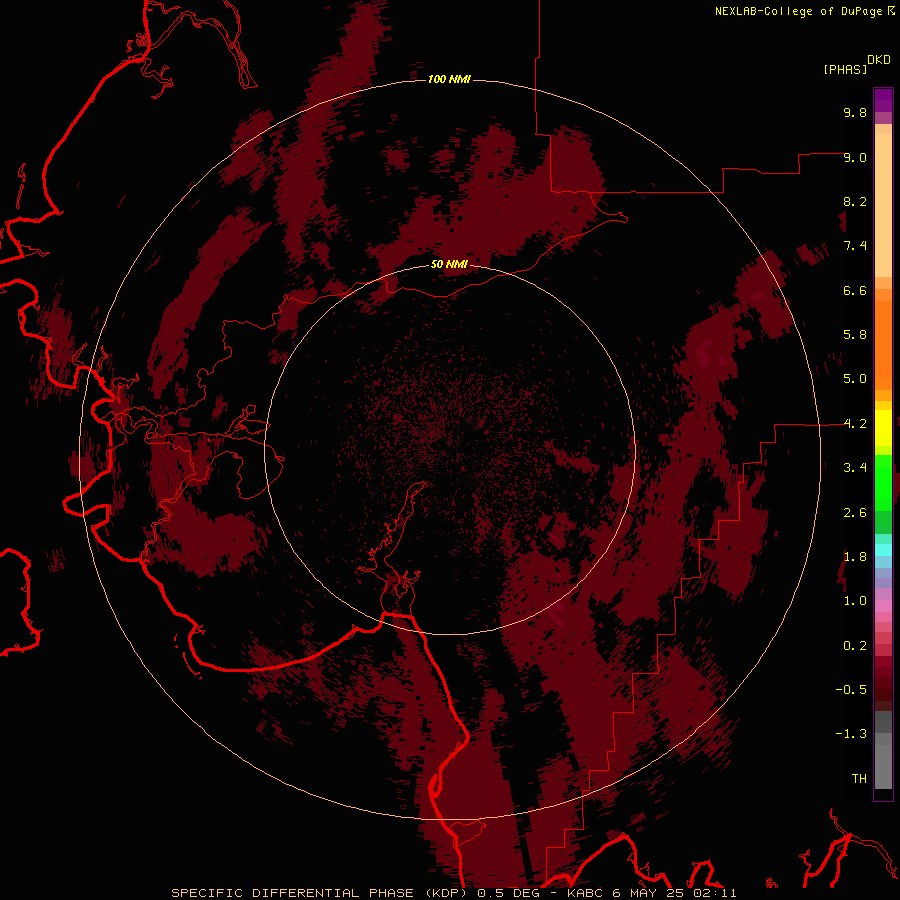The width and height of the screenshot is (900, 900).
Task: Click the 4.2 legend value
Action: 855,424
